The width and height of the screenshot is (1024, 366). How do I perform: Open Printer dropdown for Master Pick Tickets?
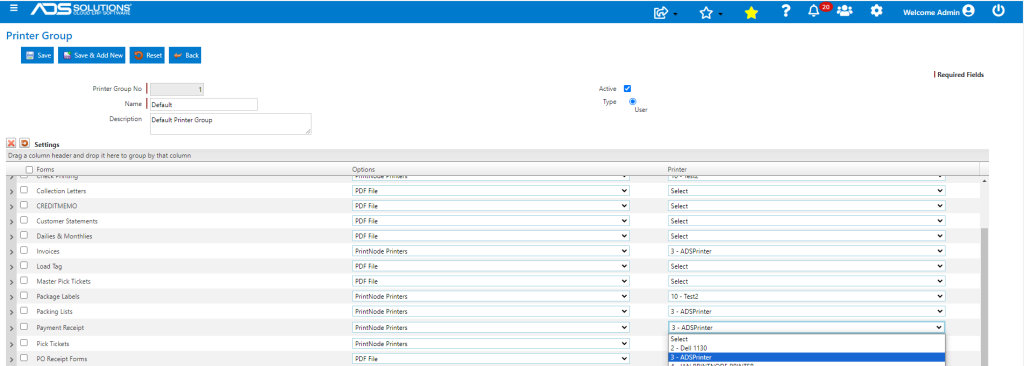tap(807, 281)
